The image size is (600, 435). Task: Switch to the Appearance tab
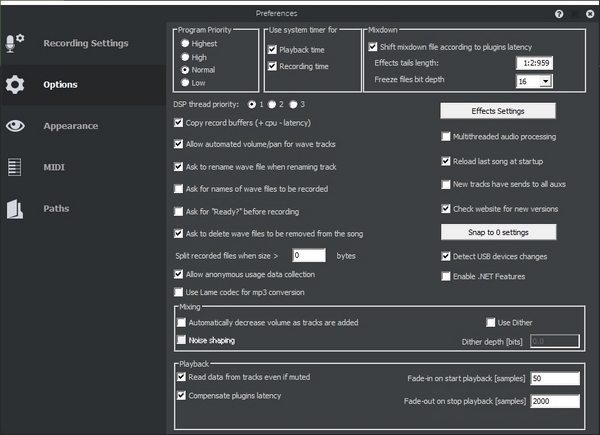[x=70, y=126]
